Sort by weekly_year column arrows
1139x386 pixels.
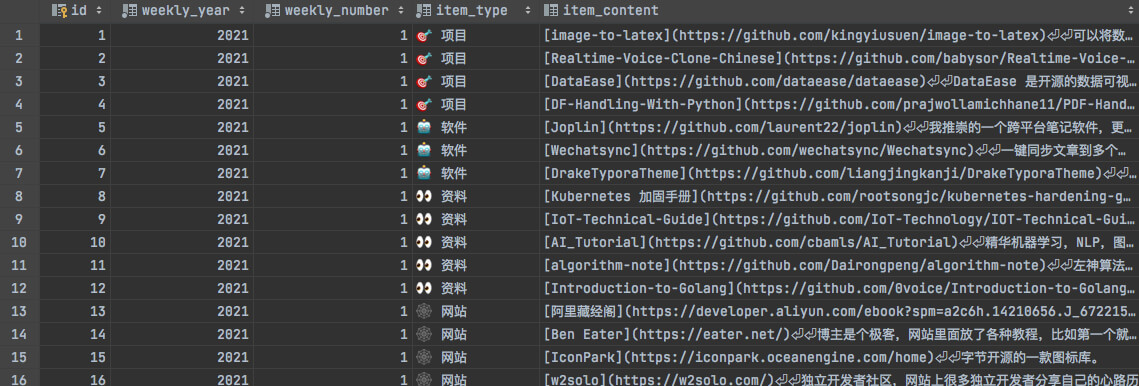point(243,11)
